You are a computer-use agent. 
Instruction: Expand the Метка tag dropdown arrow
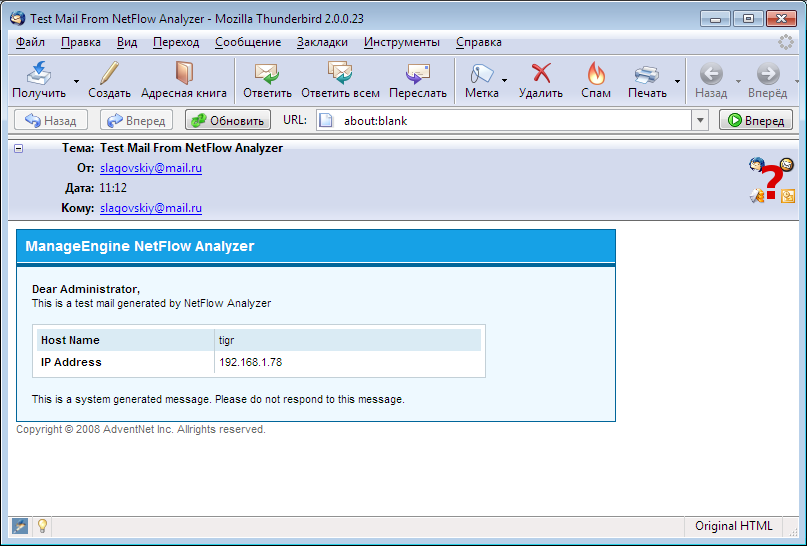(504, 80)
